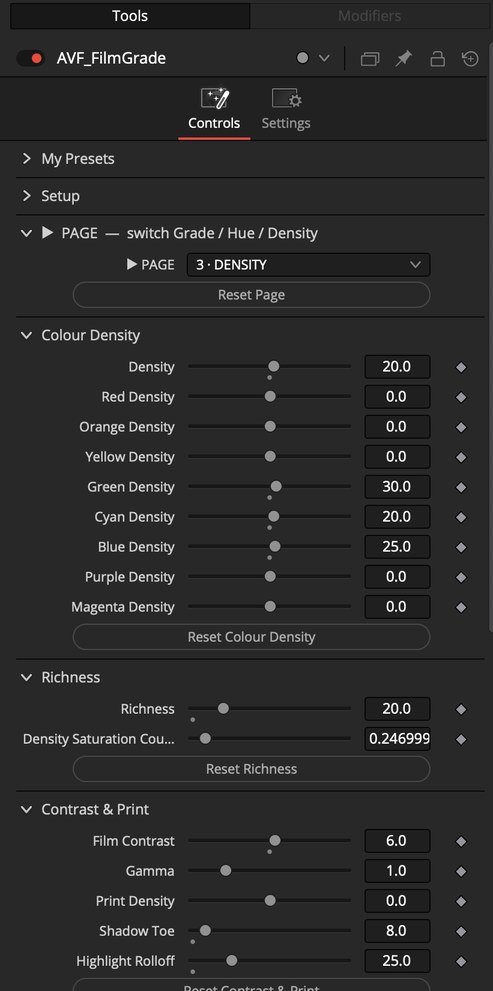
Task: Click the Highlight Rolloff slider handle
Action: (232, 961)
